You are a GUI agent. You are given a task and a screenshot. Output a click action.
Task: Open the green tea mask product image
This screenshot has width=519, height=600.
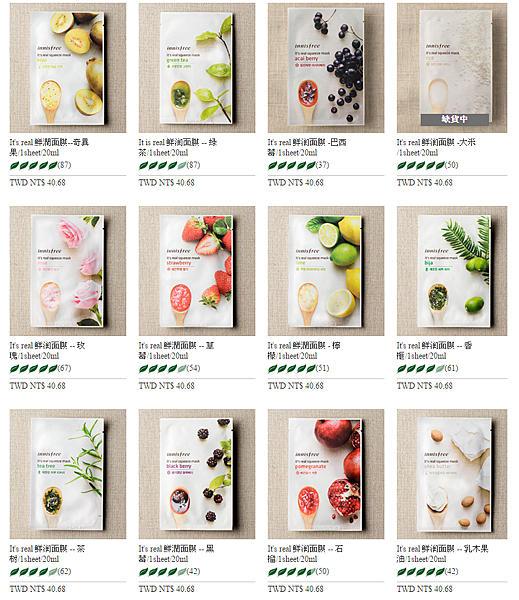click(197, 68)
